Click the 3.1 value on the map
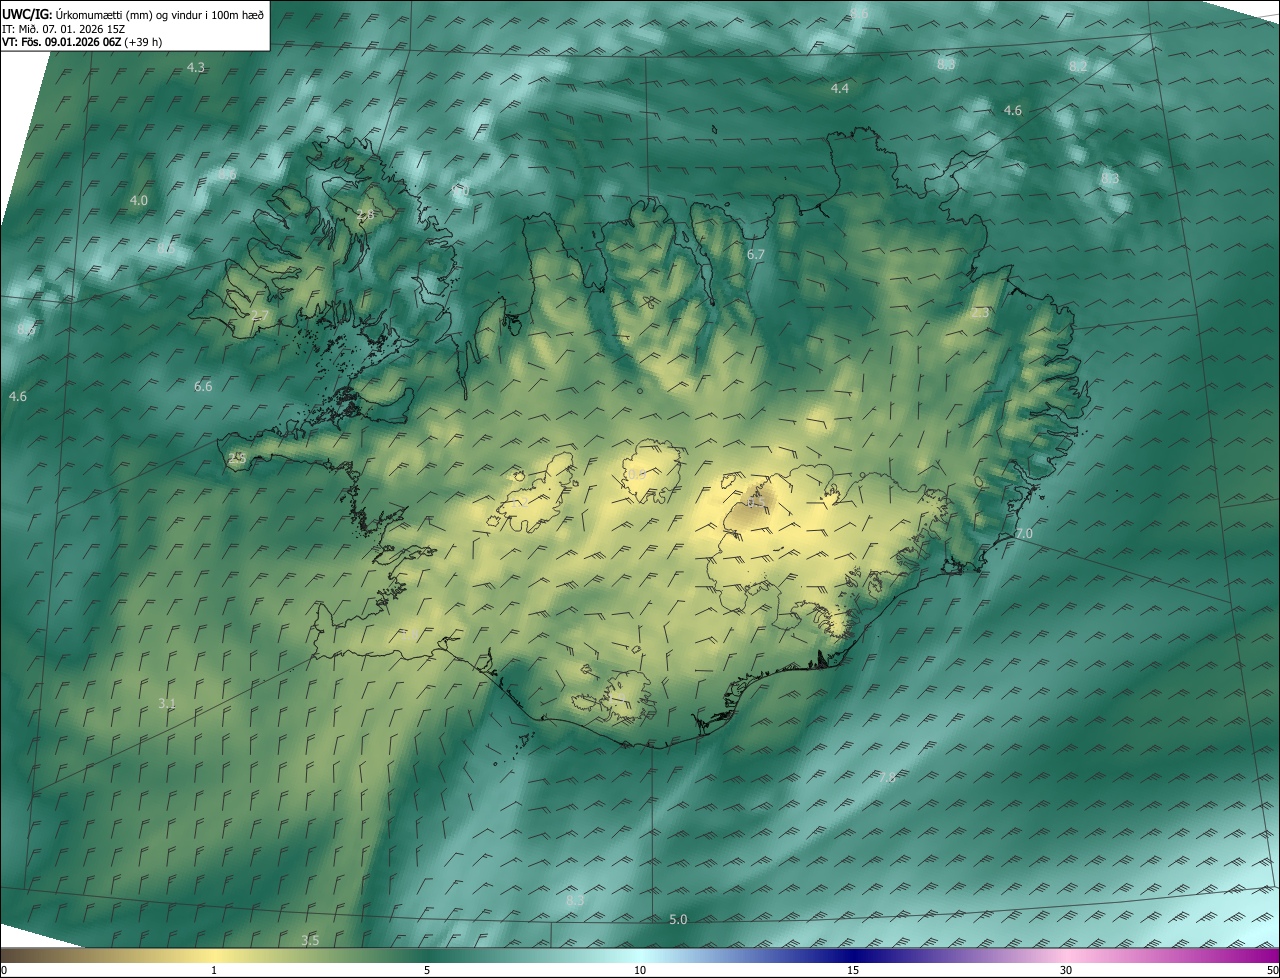Image resolution: width=1280 pixels, height=978 pixels. coord(167,704)
